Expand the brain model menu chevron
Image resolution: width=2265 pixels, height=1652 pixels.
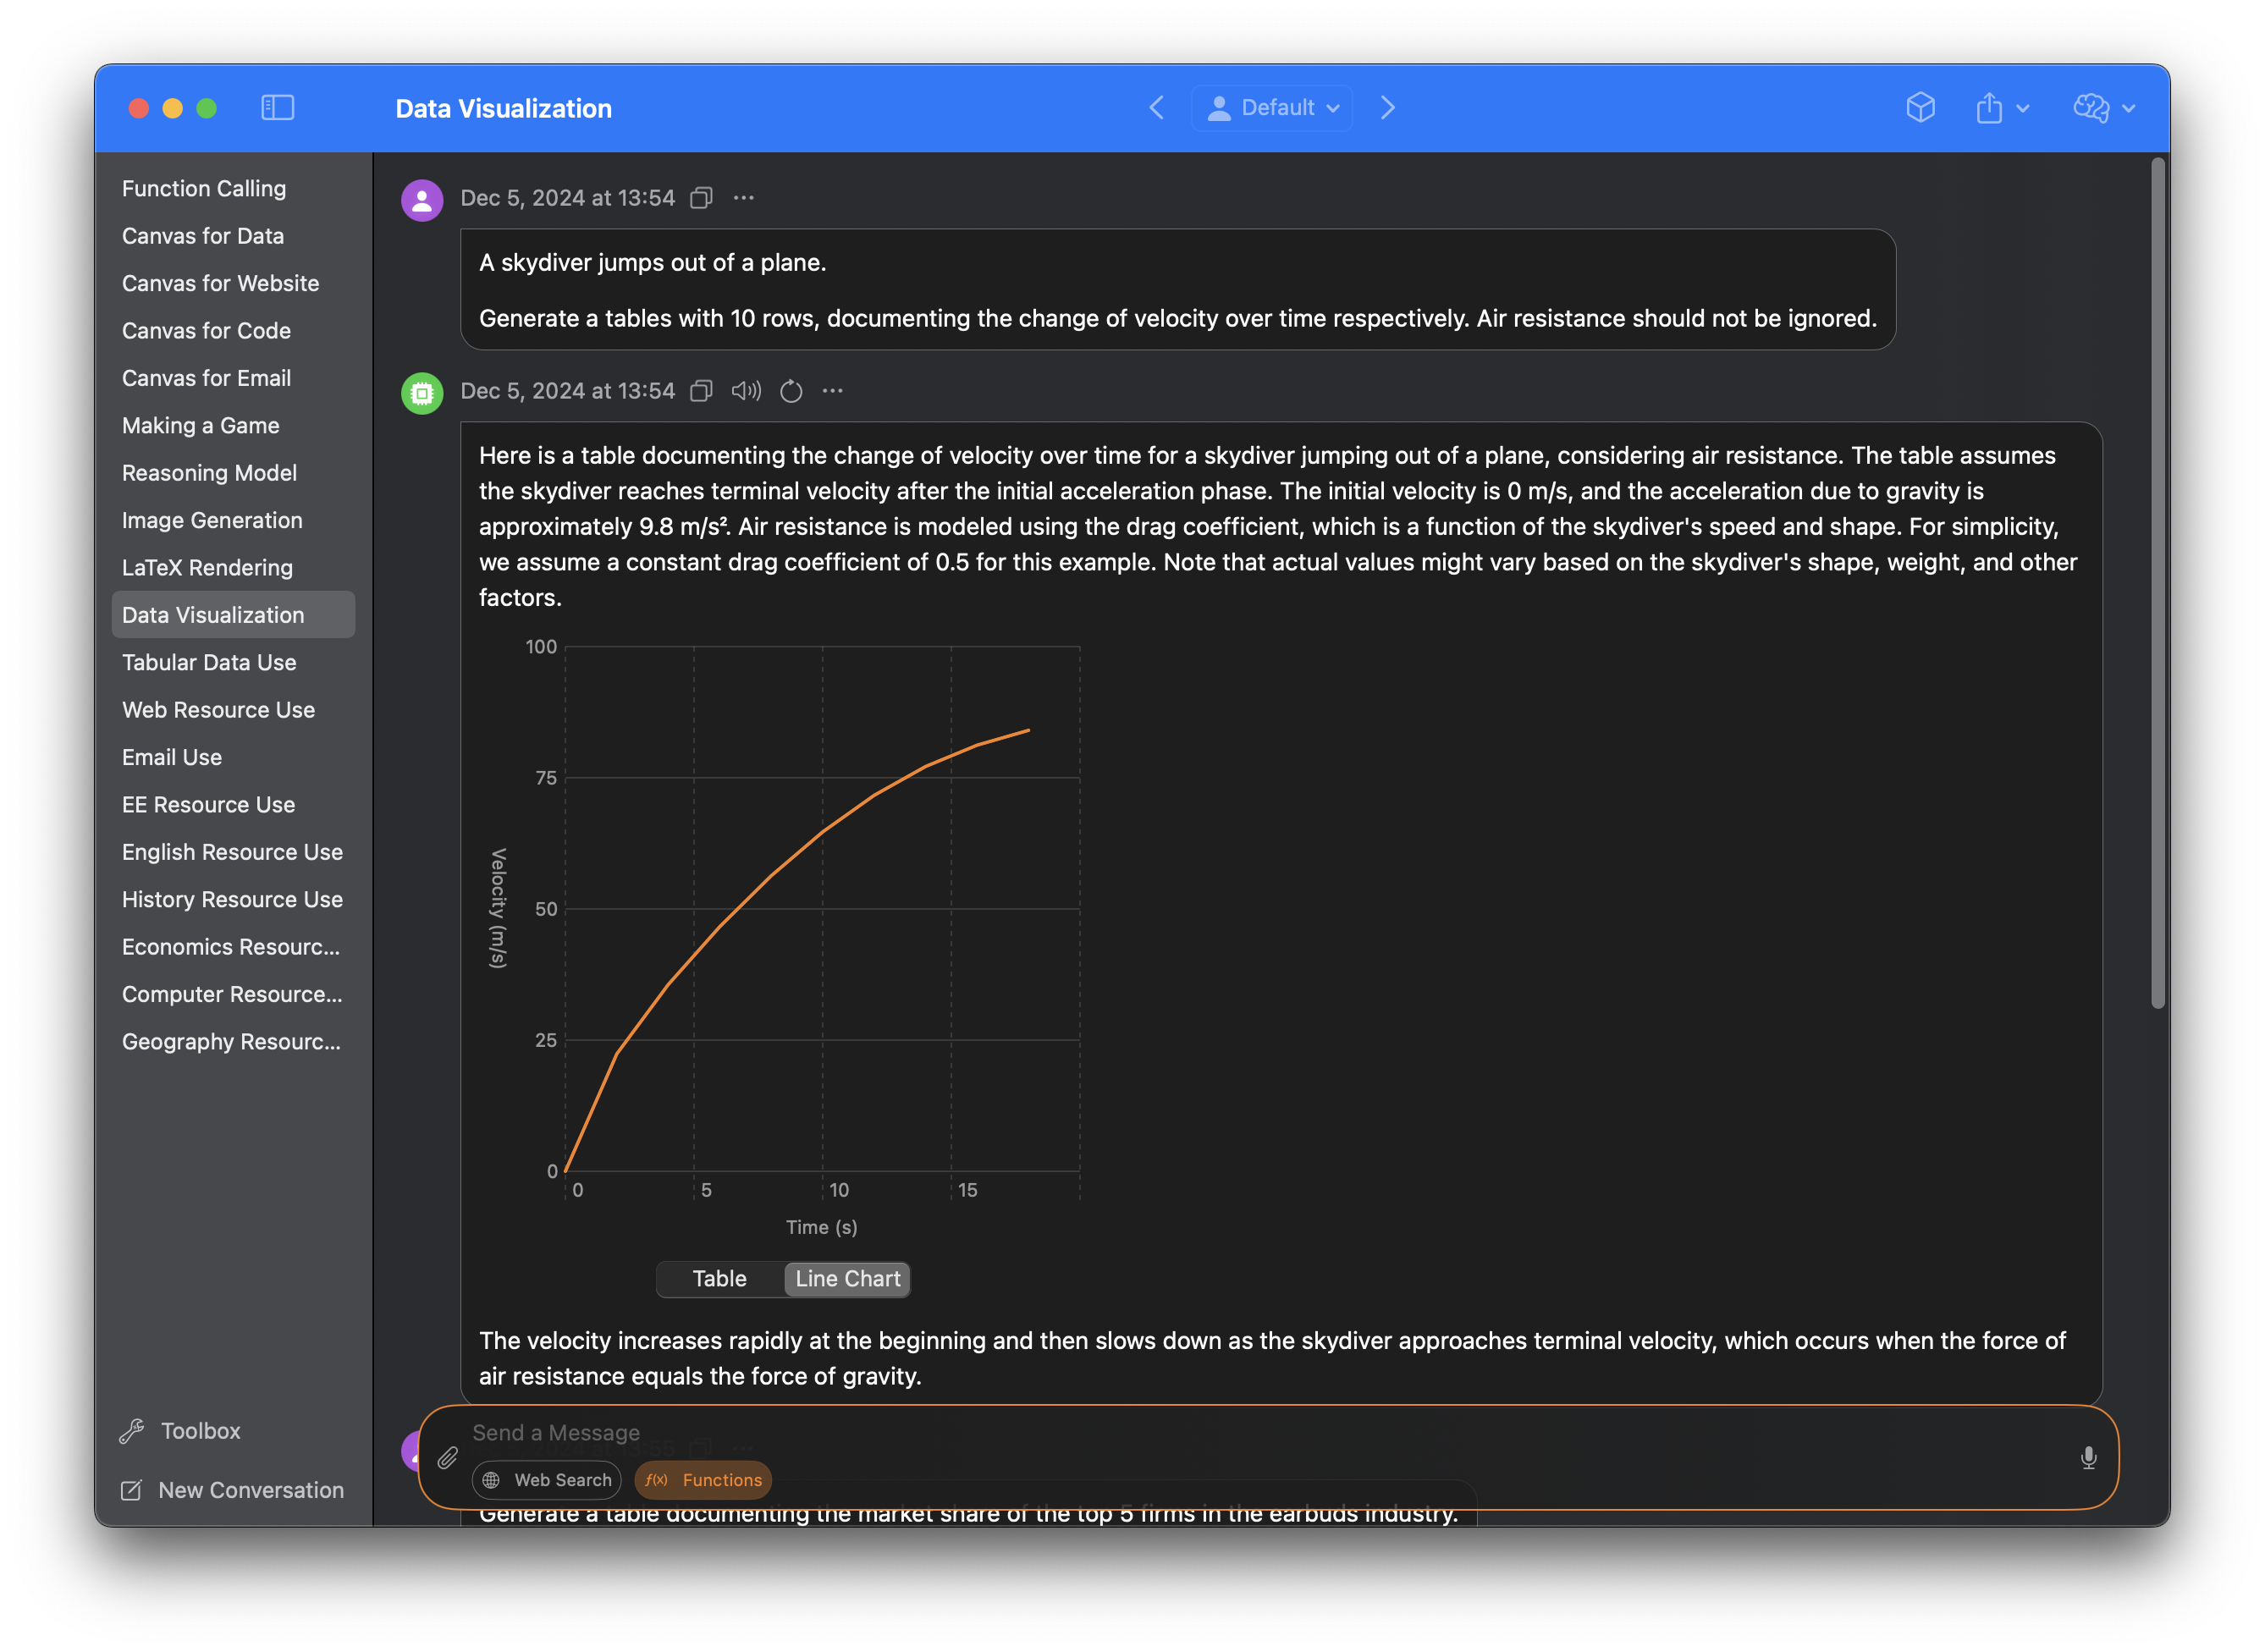(x=2129, y=108)
